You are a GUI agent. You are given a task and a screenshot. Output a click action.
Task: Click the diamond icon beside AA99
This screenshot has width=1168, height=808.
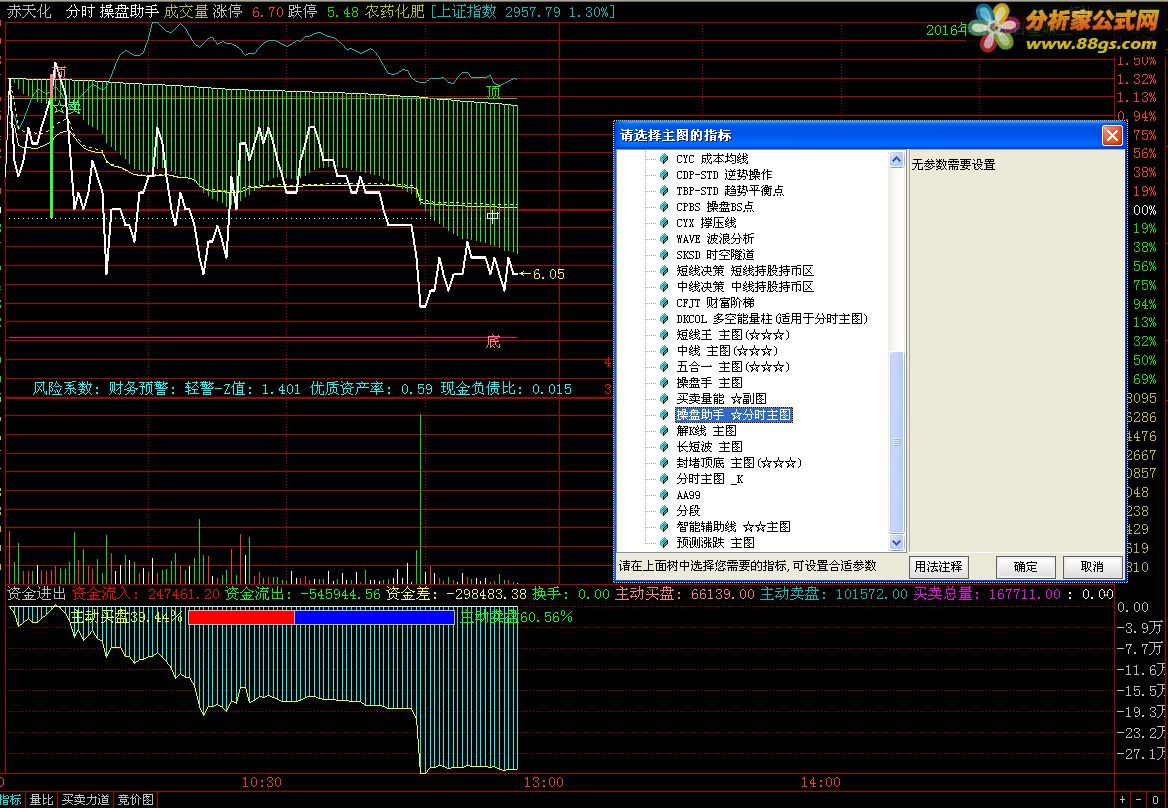coord(664,494)
